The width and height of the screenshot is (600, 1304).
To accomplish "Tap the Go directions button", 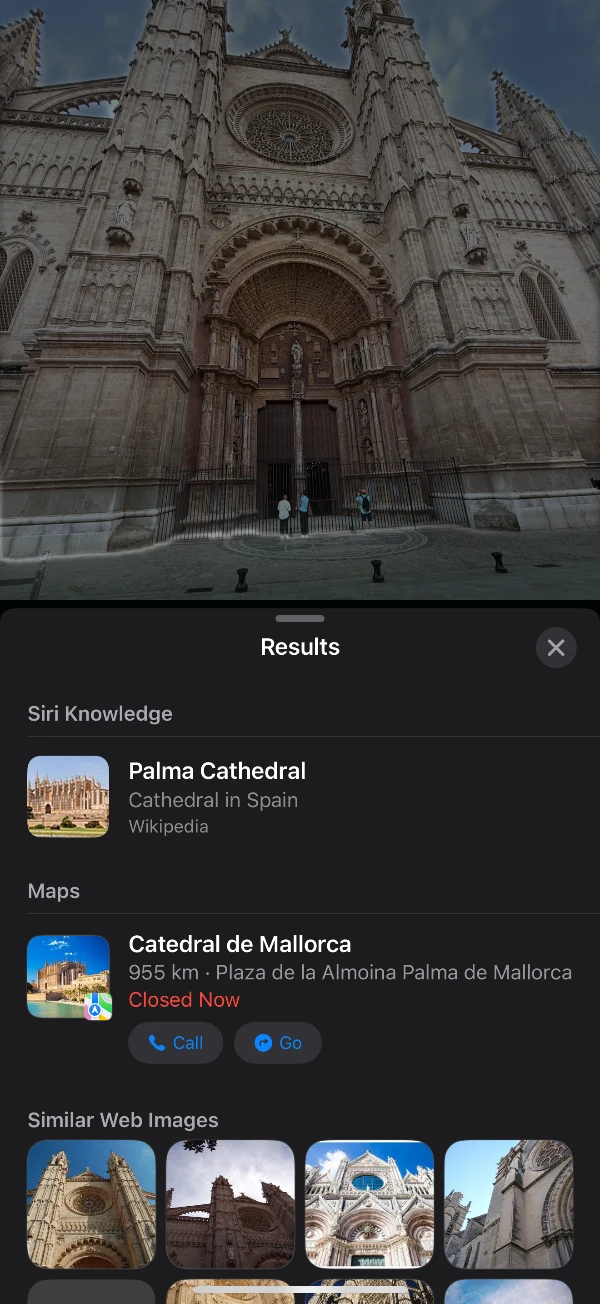I will [278, 1043].
